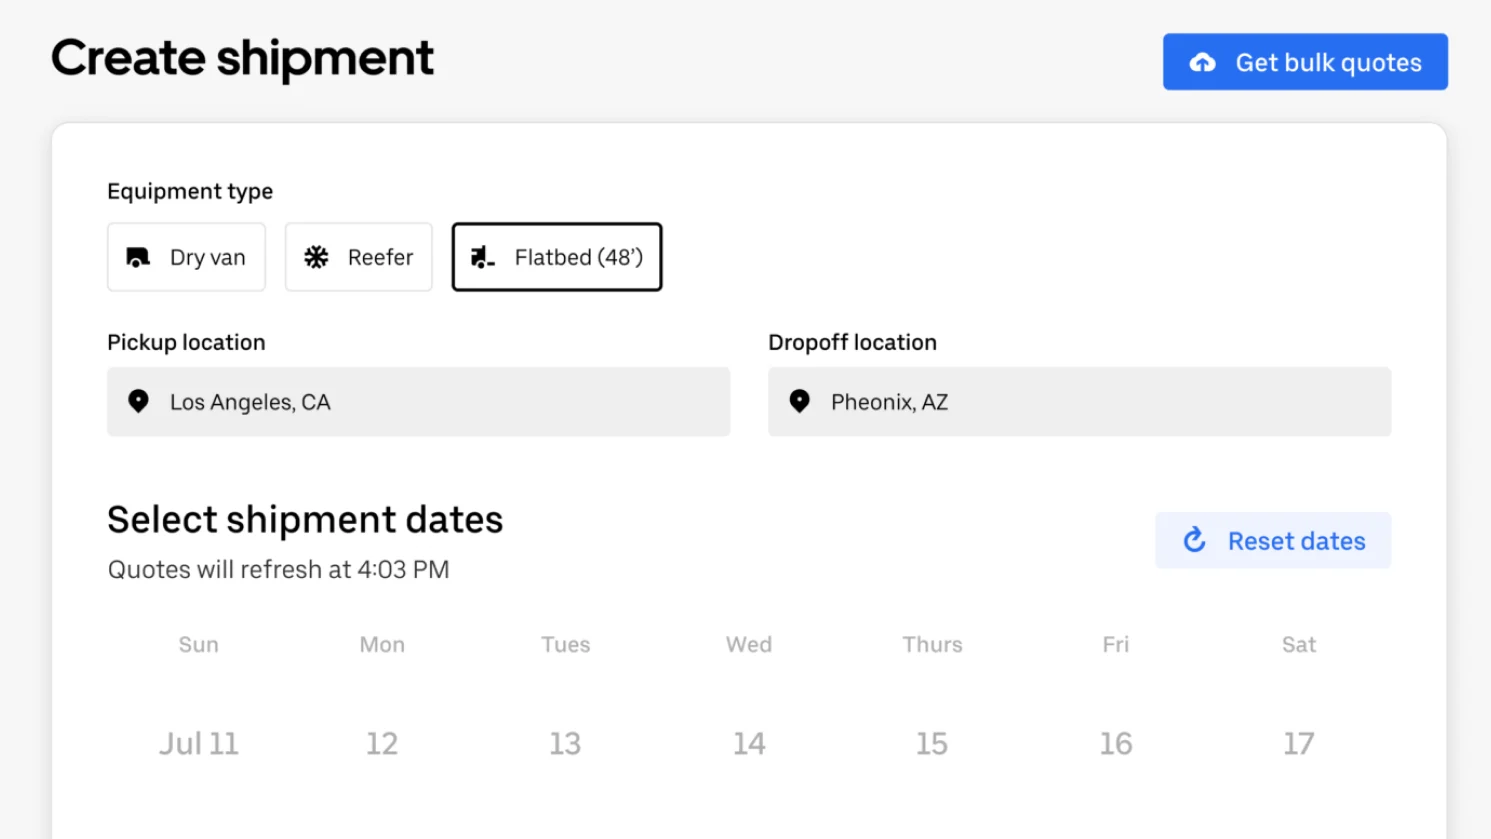
Task: Click the Tues column header
Action: pyautogui.click(x=565, y=644)
